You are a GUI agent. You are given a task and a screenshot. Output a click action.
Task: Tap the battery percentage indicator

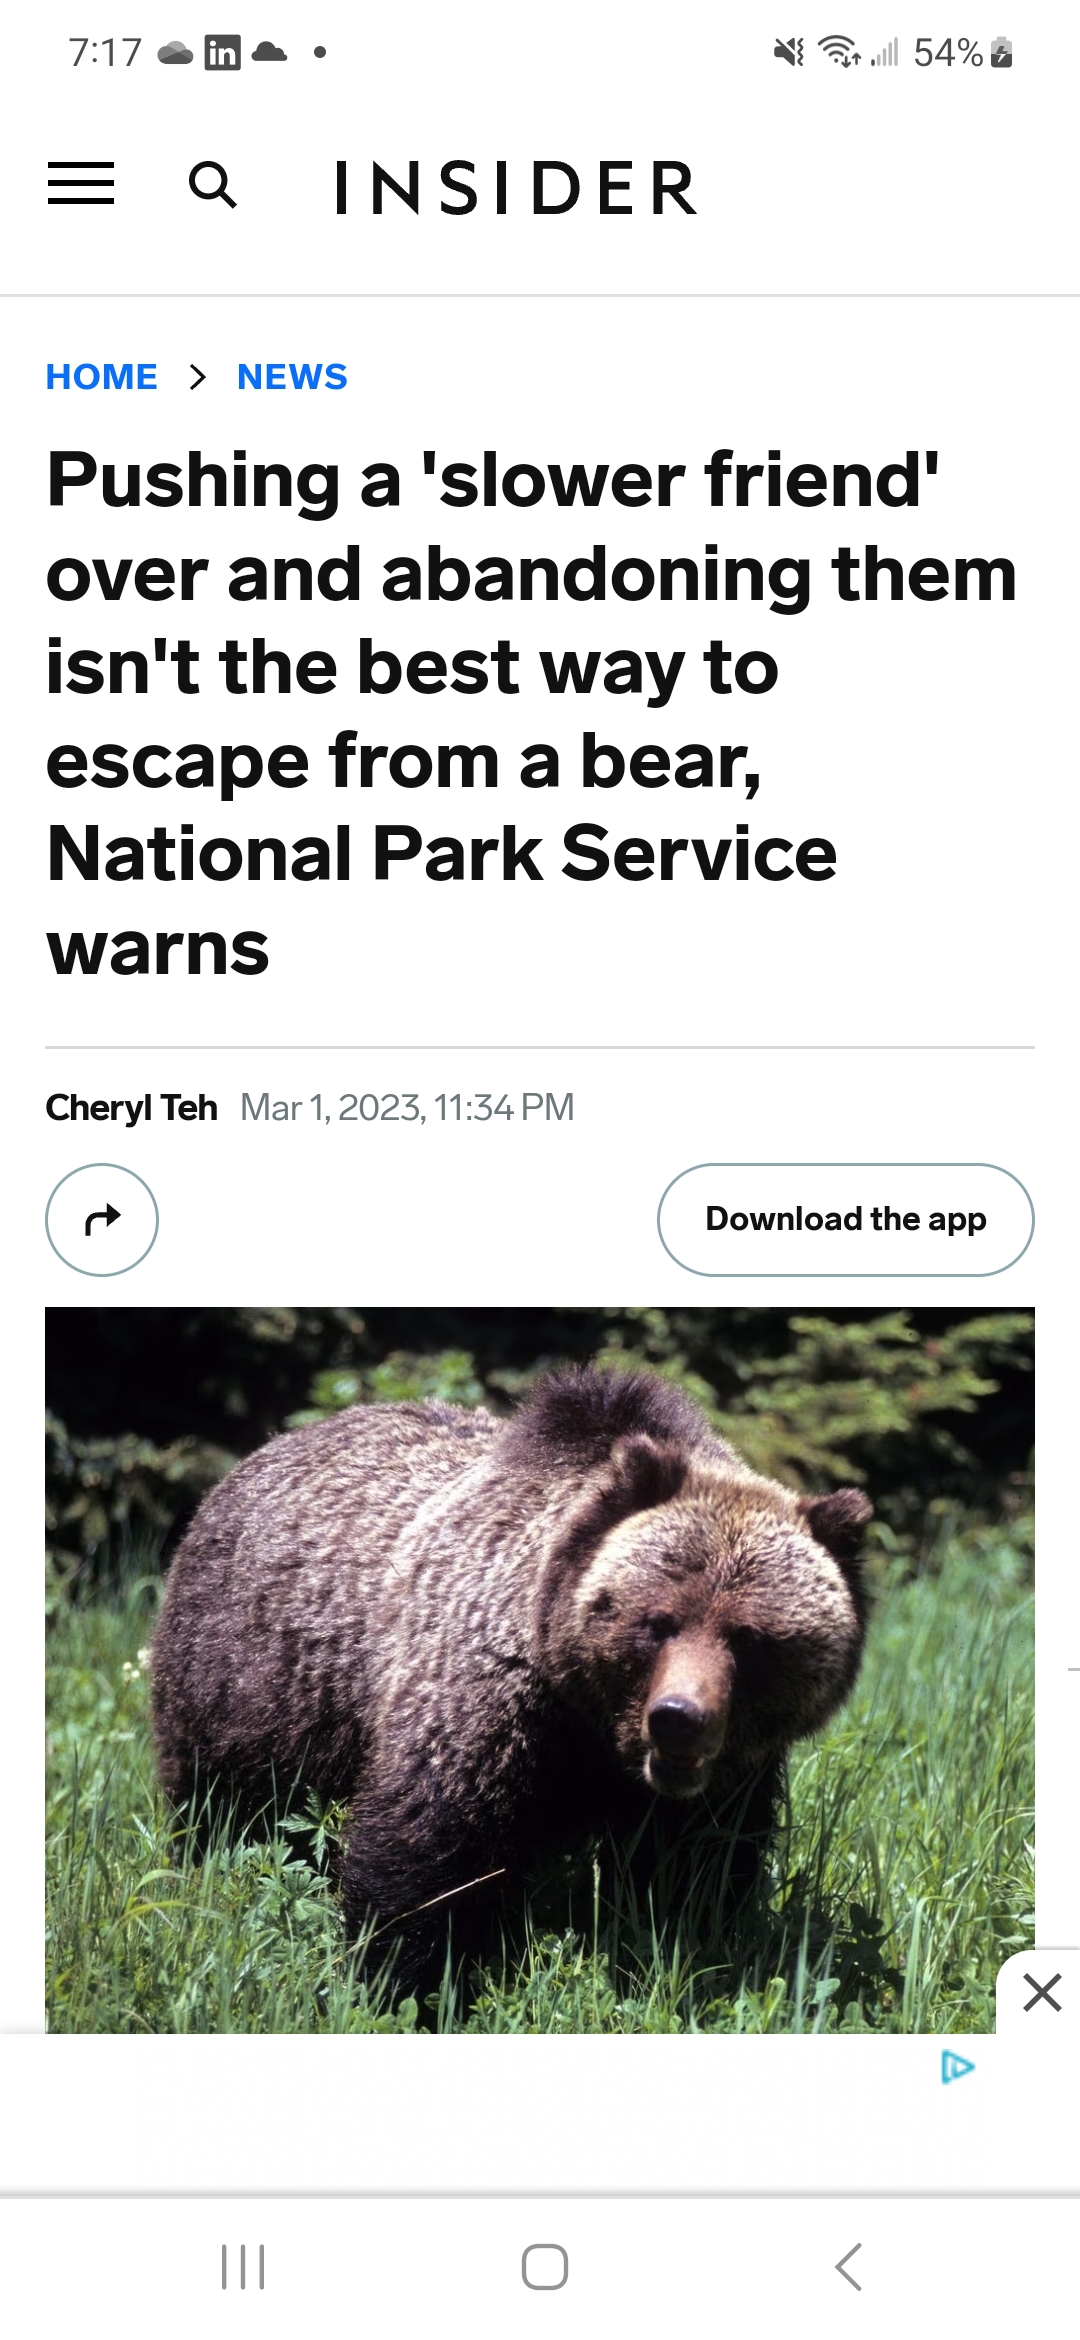948,52
